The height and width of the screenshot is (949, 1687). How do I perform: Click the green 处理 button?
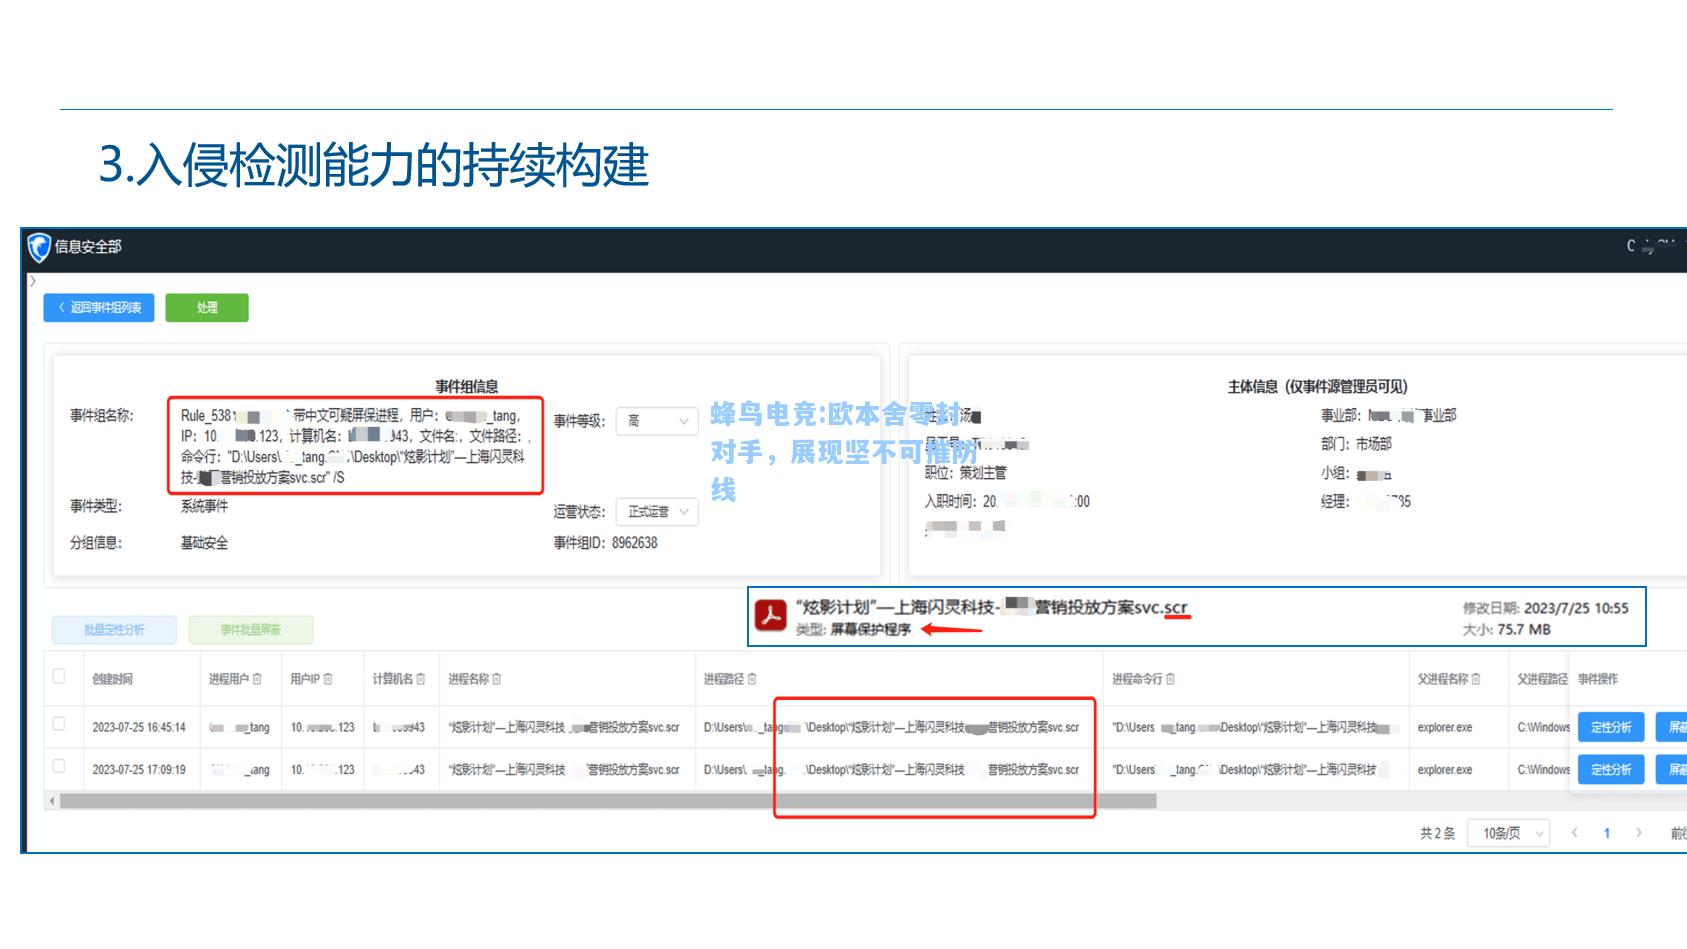[207, 308]
